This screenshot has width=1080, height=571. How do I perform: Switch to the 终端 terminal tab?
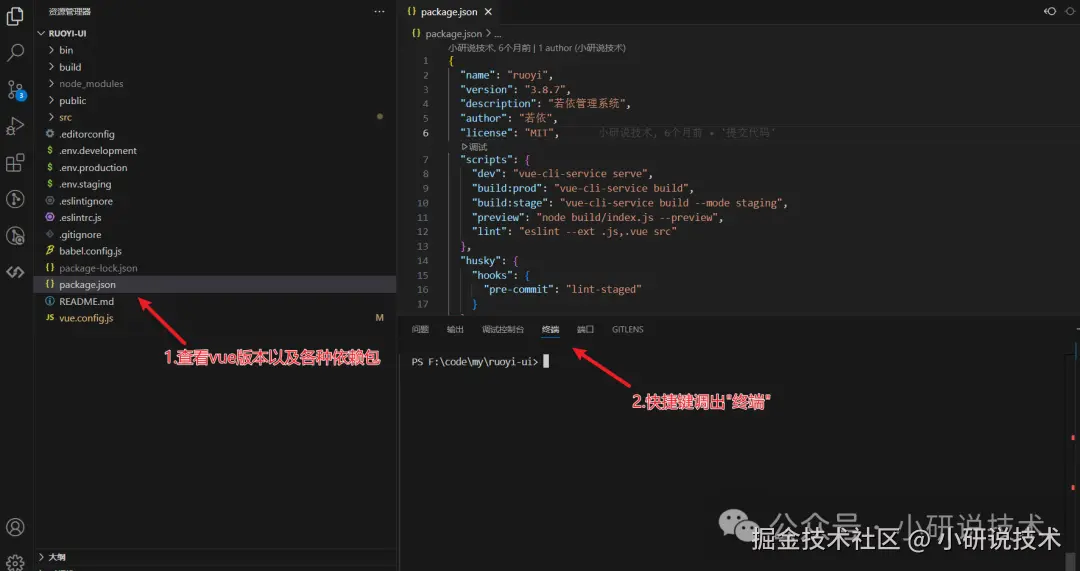click(x=550, y=329)
